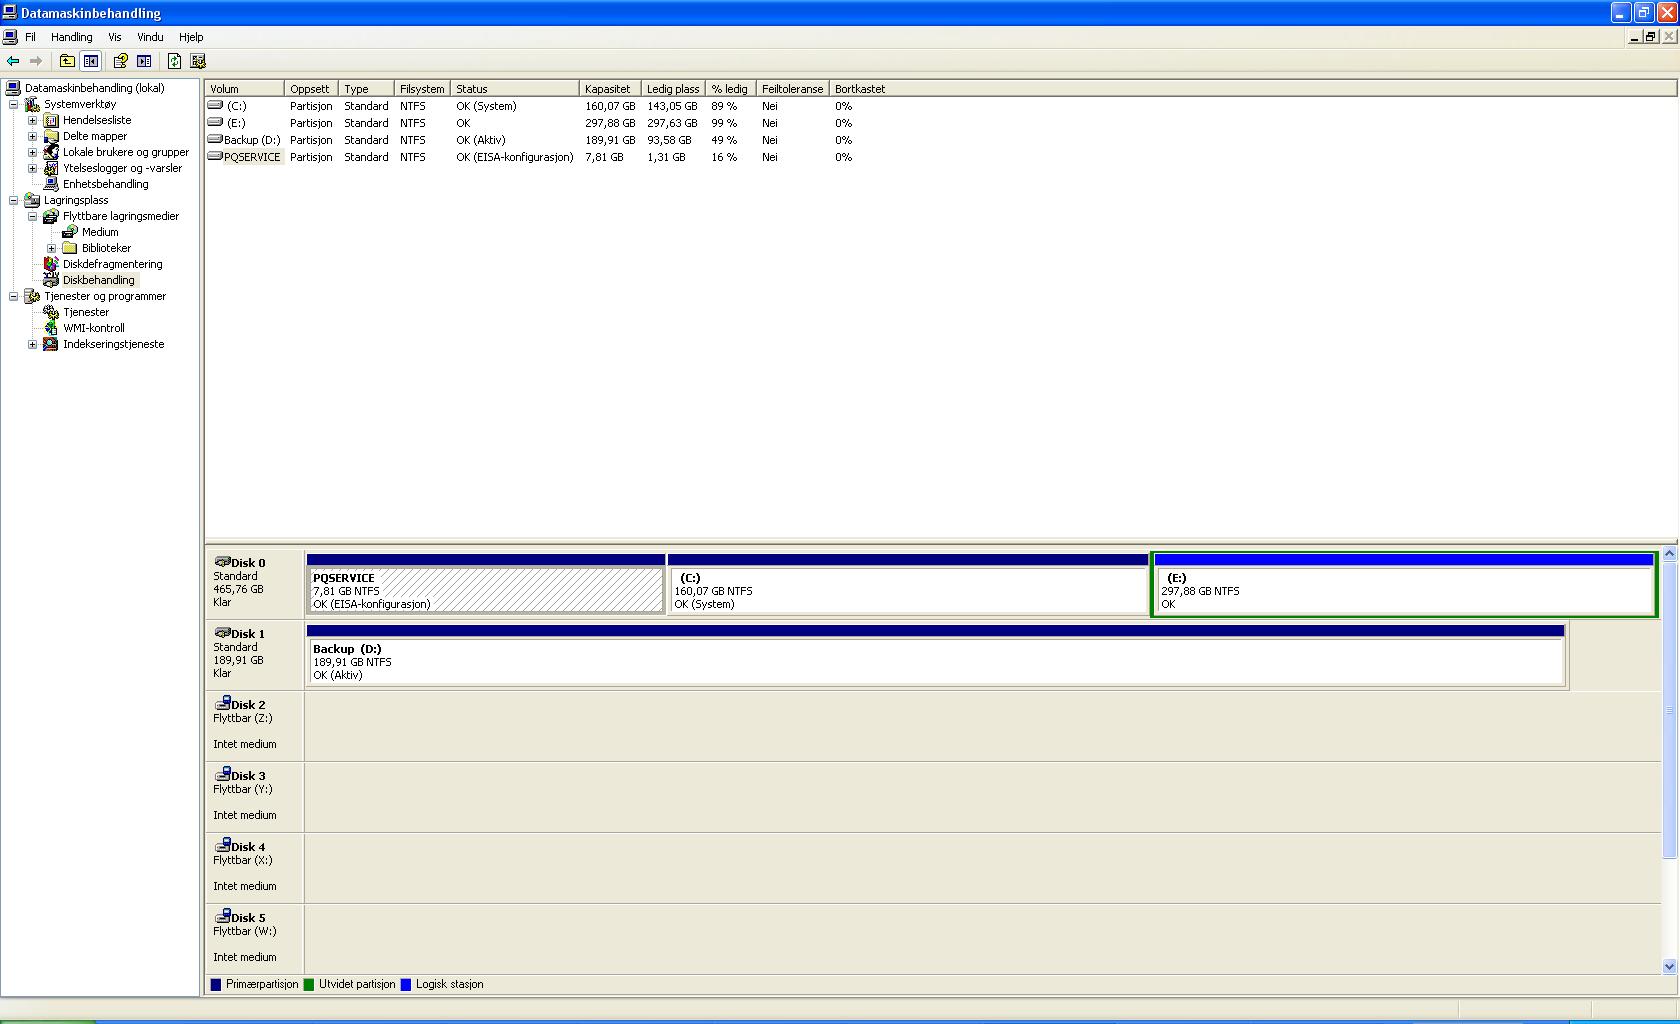
Task: Collapse the Lagringsplass tree node
Action: pos(13,200)
